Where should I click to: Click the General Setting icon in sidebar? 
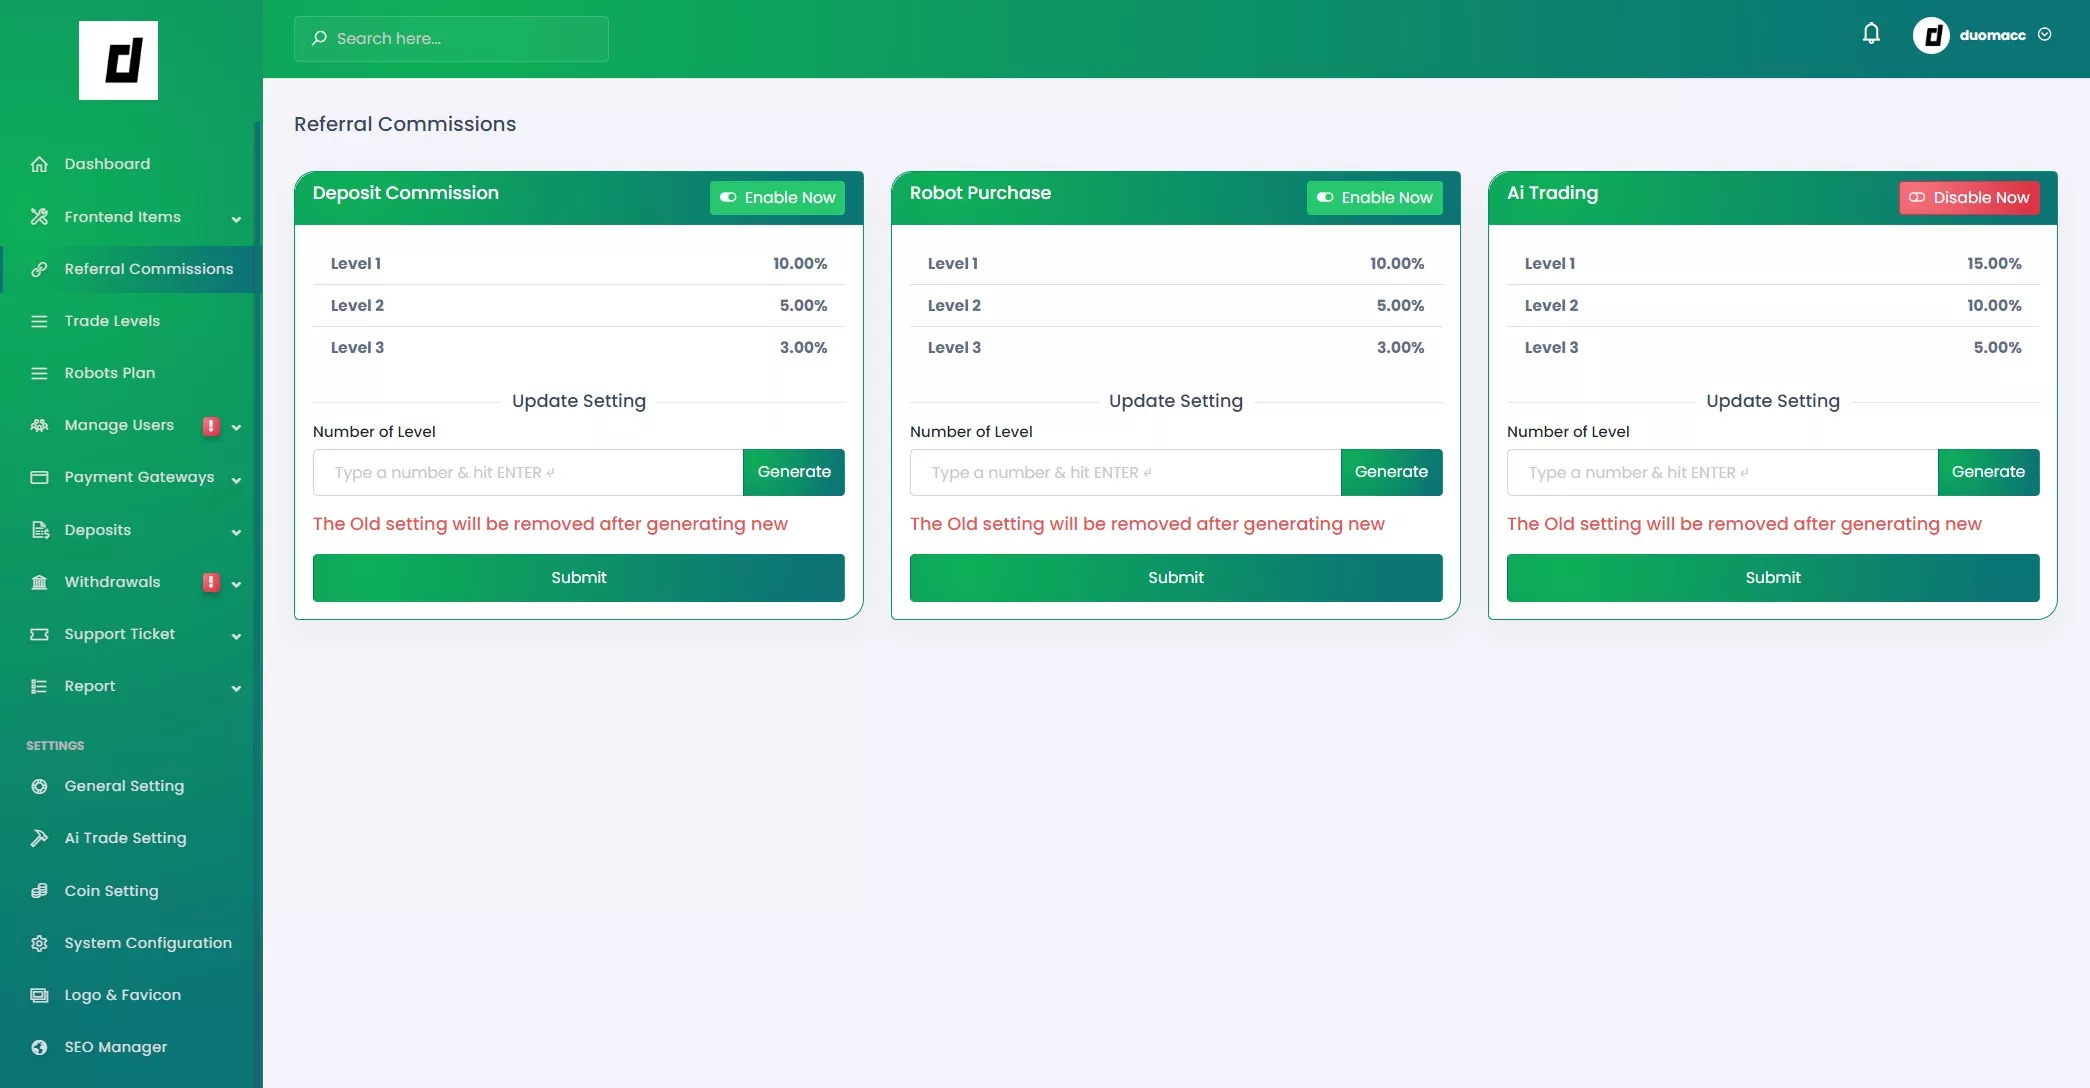pyautogui.click(x=39, y=786)
